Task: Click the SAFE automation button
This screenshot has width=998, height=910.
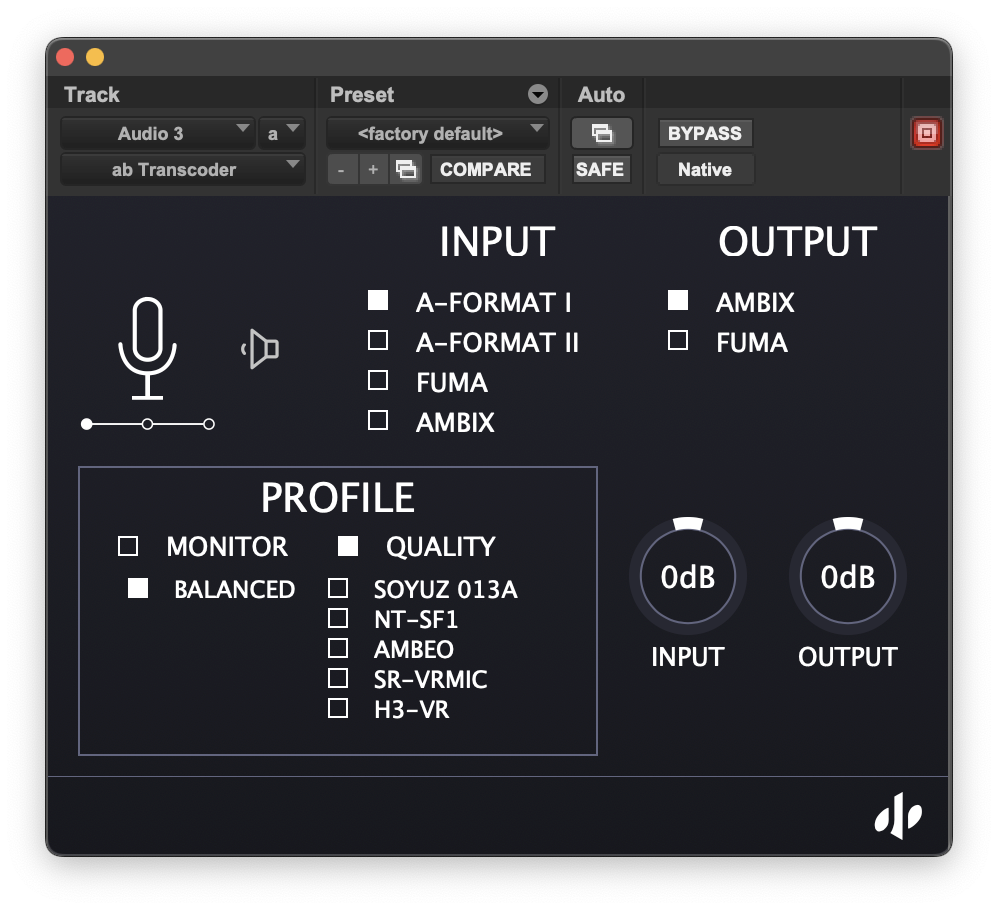Action: [599, 169]
